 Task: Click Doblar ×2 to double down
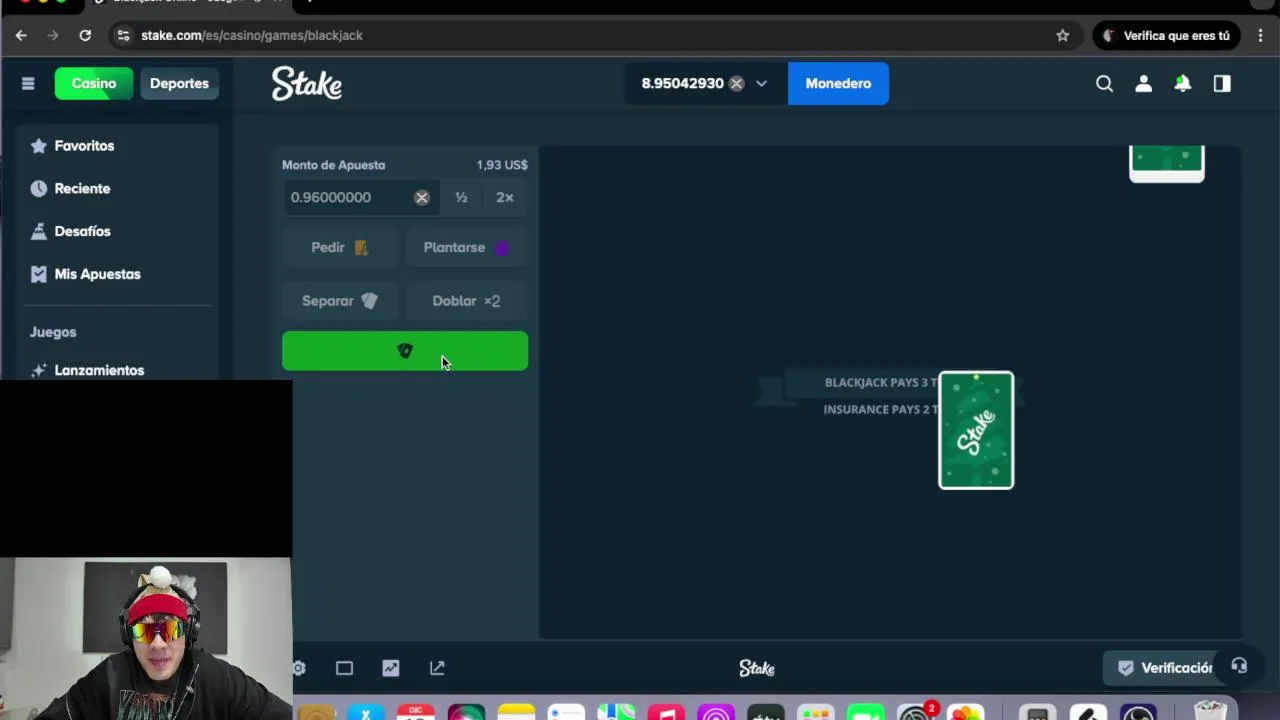point(467,301)
